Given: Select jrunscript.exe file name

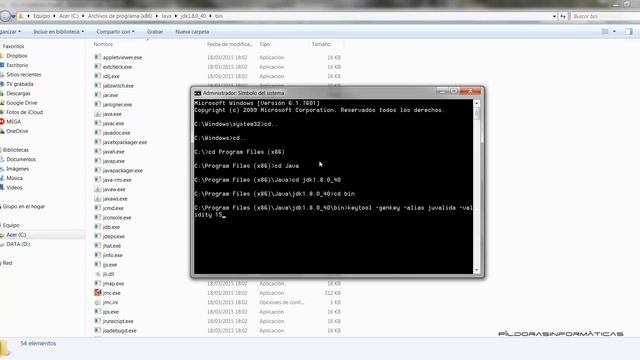Looking at the screenshot, I should [118, 321].
